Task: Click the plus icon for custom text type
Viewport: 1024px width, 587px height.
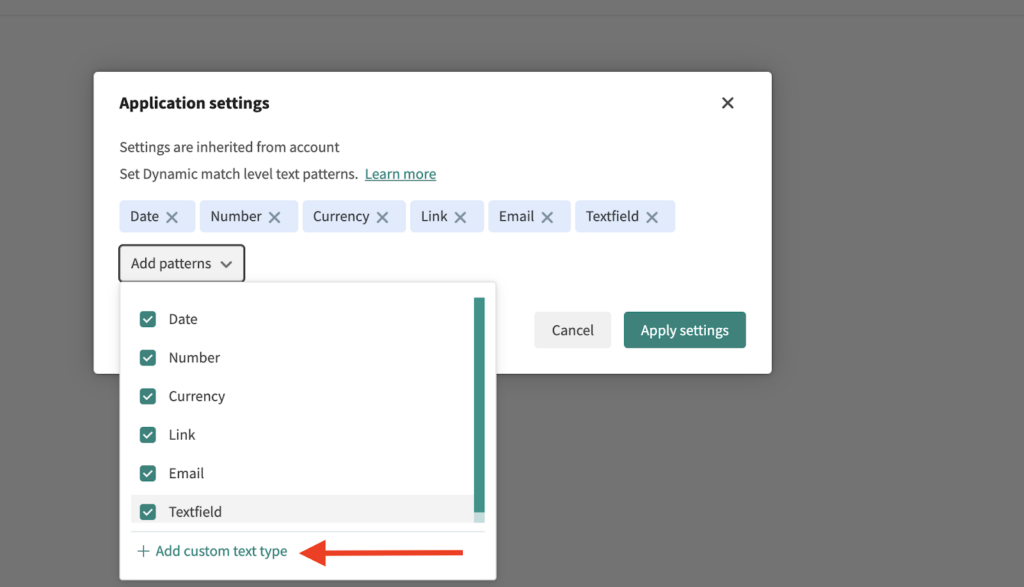Action: (x=143, y=551)
